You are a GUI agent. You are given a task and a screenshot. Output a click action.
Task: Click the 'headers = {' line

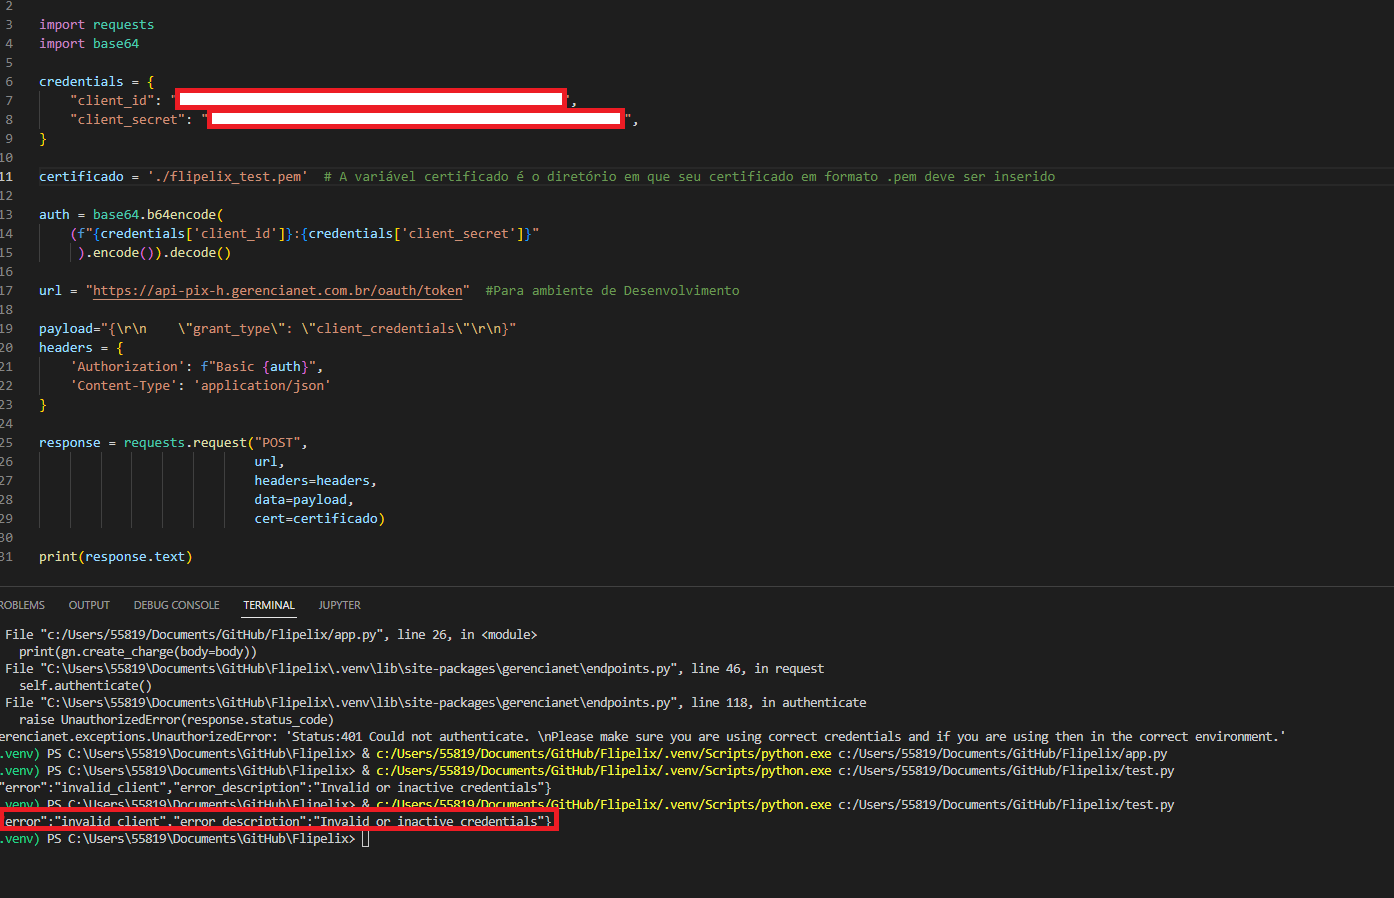81,348
